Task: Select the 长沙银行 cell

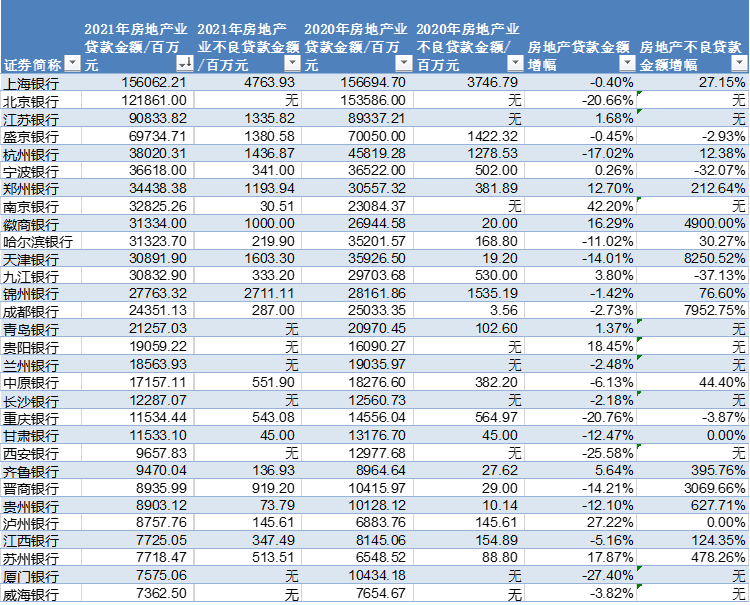Action: [x=42, y=400]
